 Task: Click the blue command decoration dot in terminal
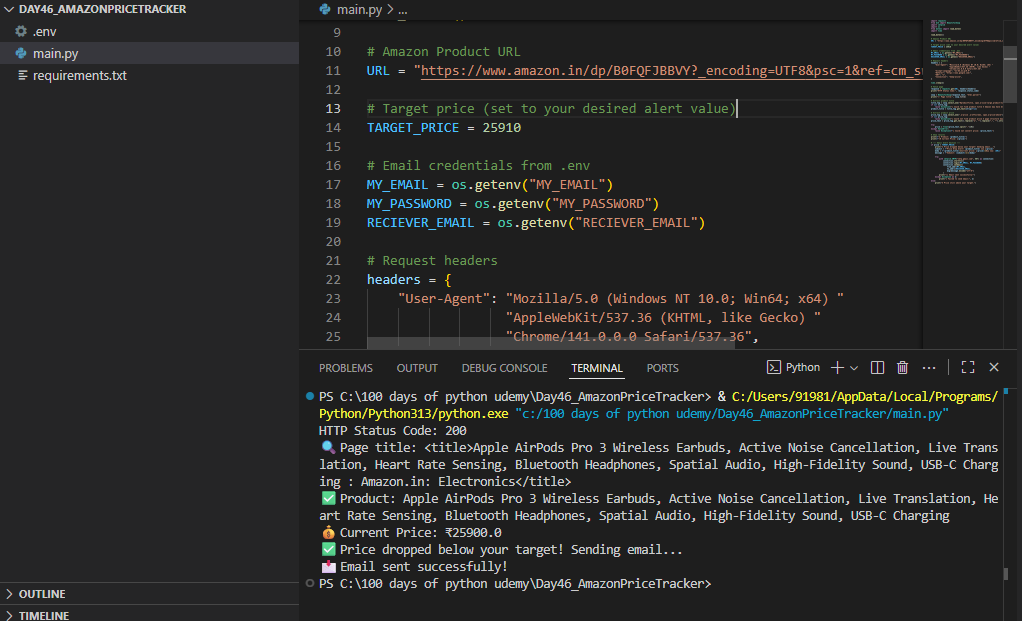(x=310, y=396)
